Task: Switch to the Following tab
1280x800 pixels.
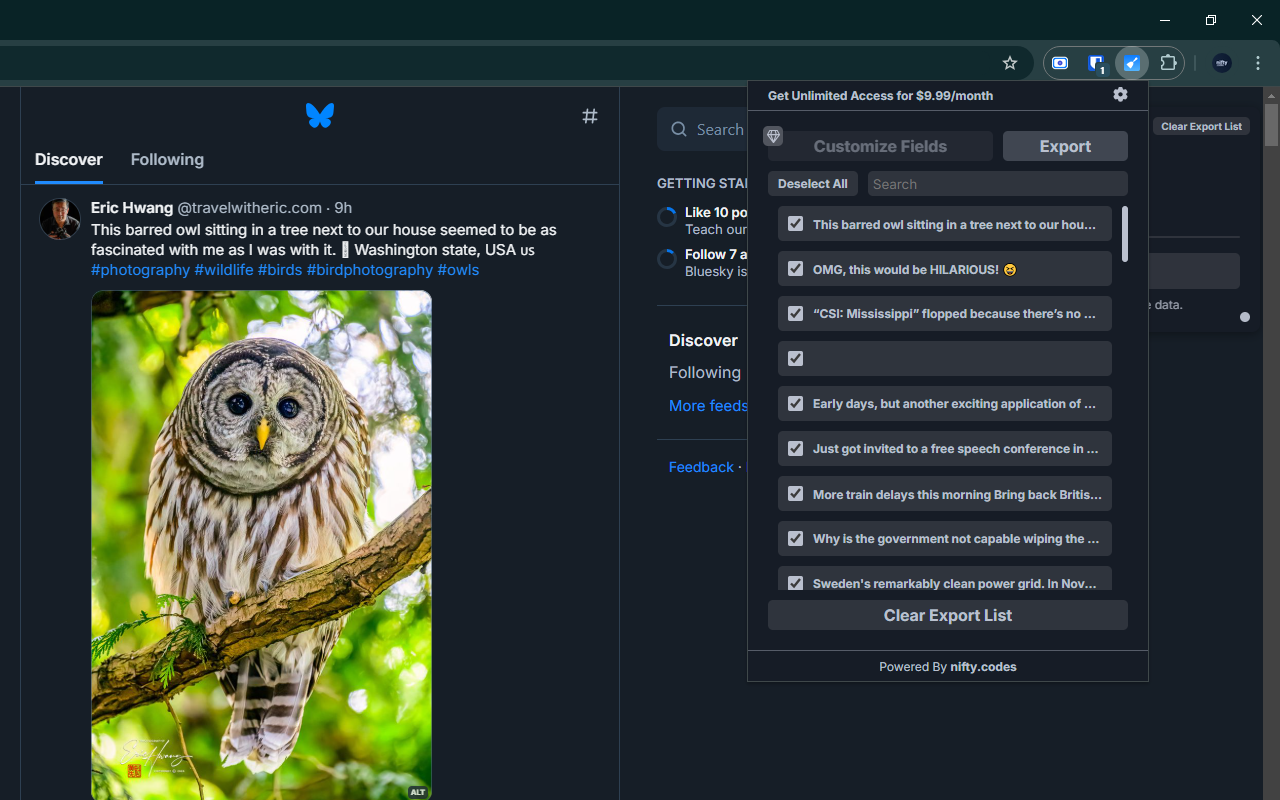Action: tap(167, 160)
